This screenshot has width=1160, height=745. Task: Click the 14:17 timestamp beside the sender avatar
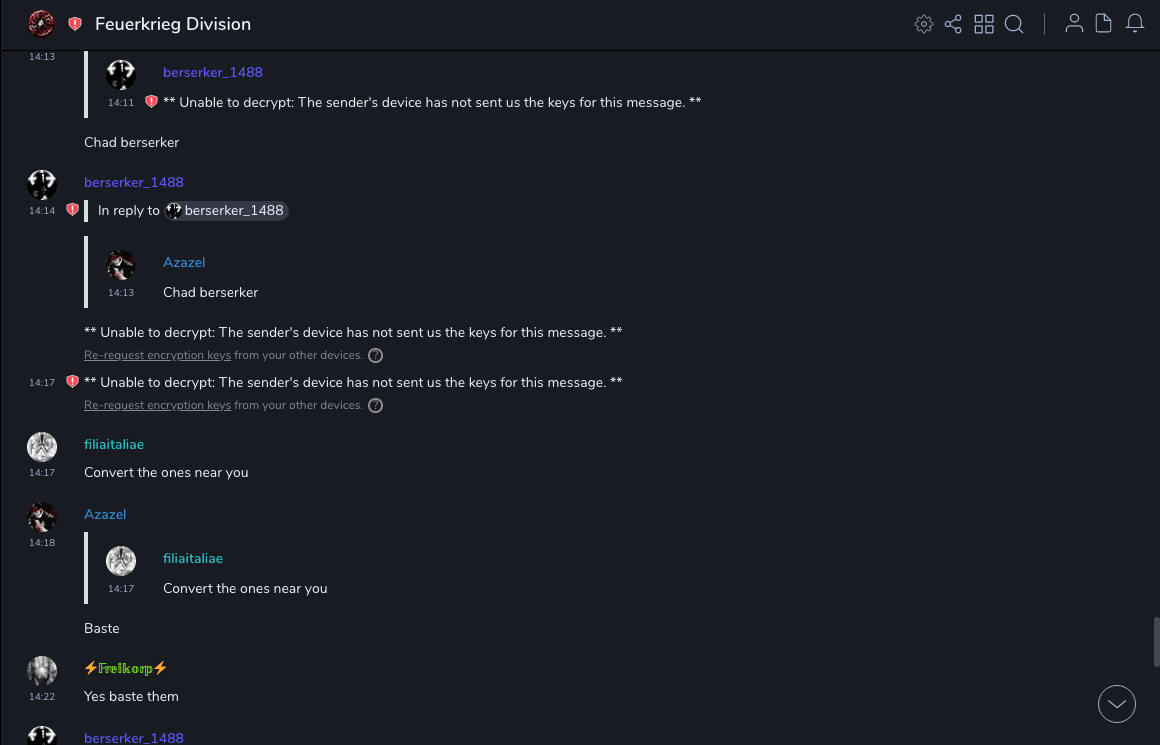tap(42, 472)
